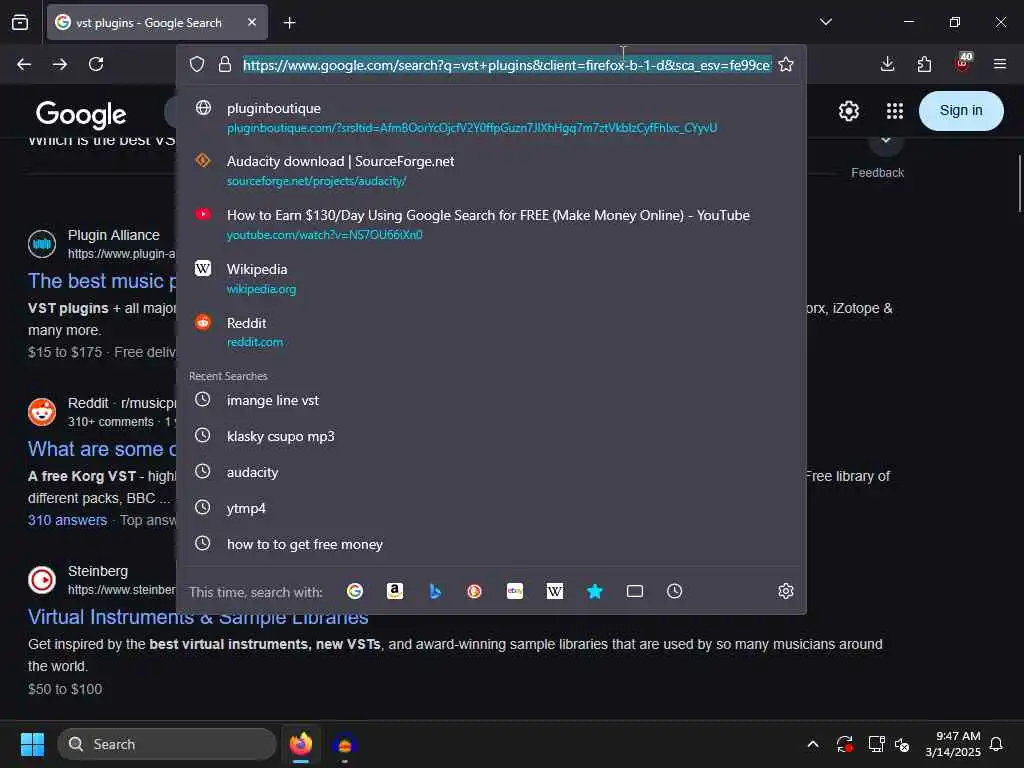Search bookmarks with the blue star
This screenshot has height=768, width=1024.
pyautogui.click(x=594, y=591)
